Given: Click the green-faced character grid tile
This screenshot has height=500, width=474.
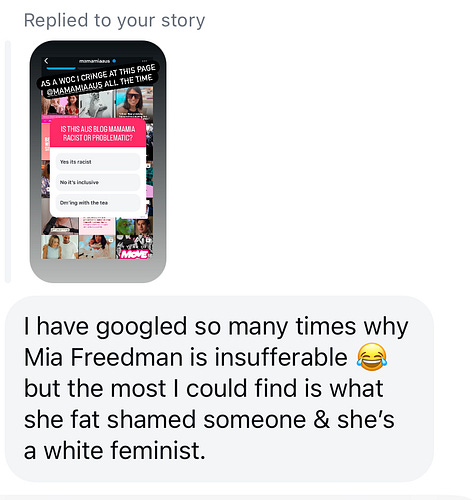Looking at the screenshot, I should [x=127, y=226].
